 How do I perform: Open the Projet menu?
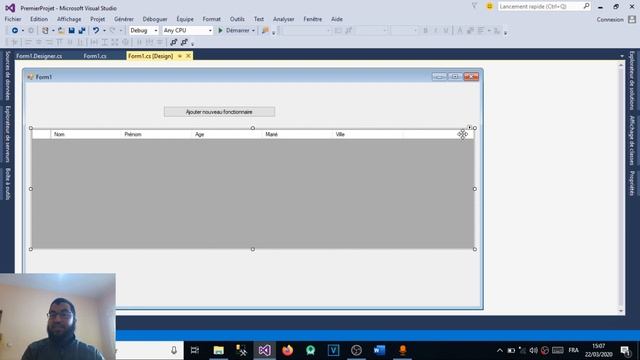pyautogui.click(x=98, y=19)
